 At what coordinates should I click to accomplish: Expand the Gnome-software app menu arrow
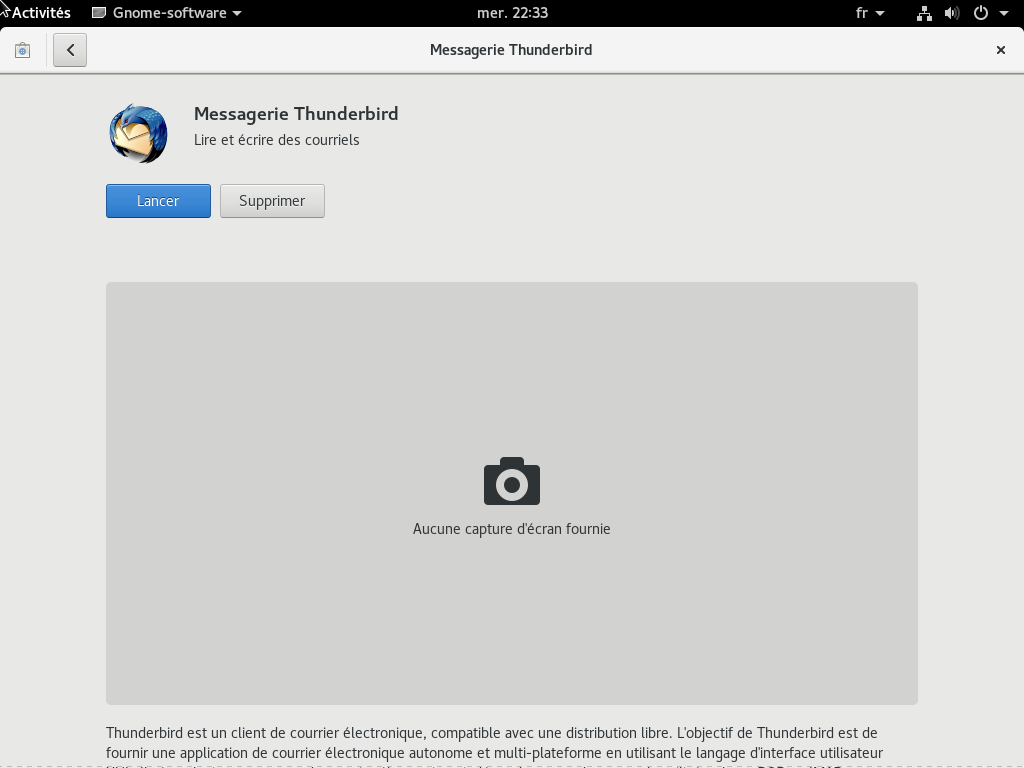pyautogui.click(x=237, y=13)
